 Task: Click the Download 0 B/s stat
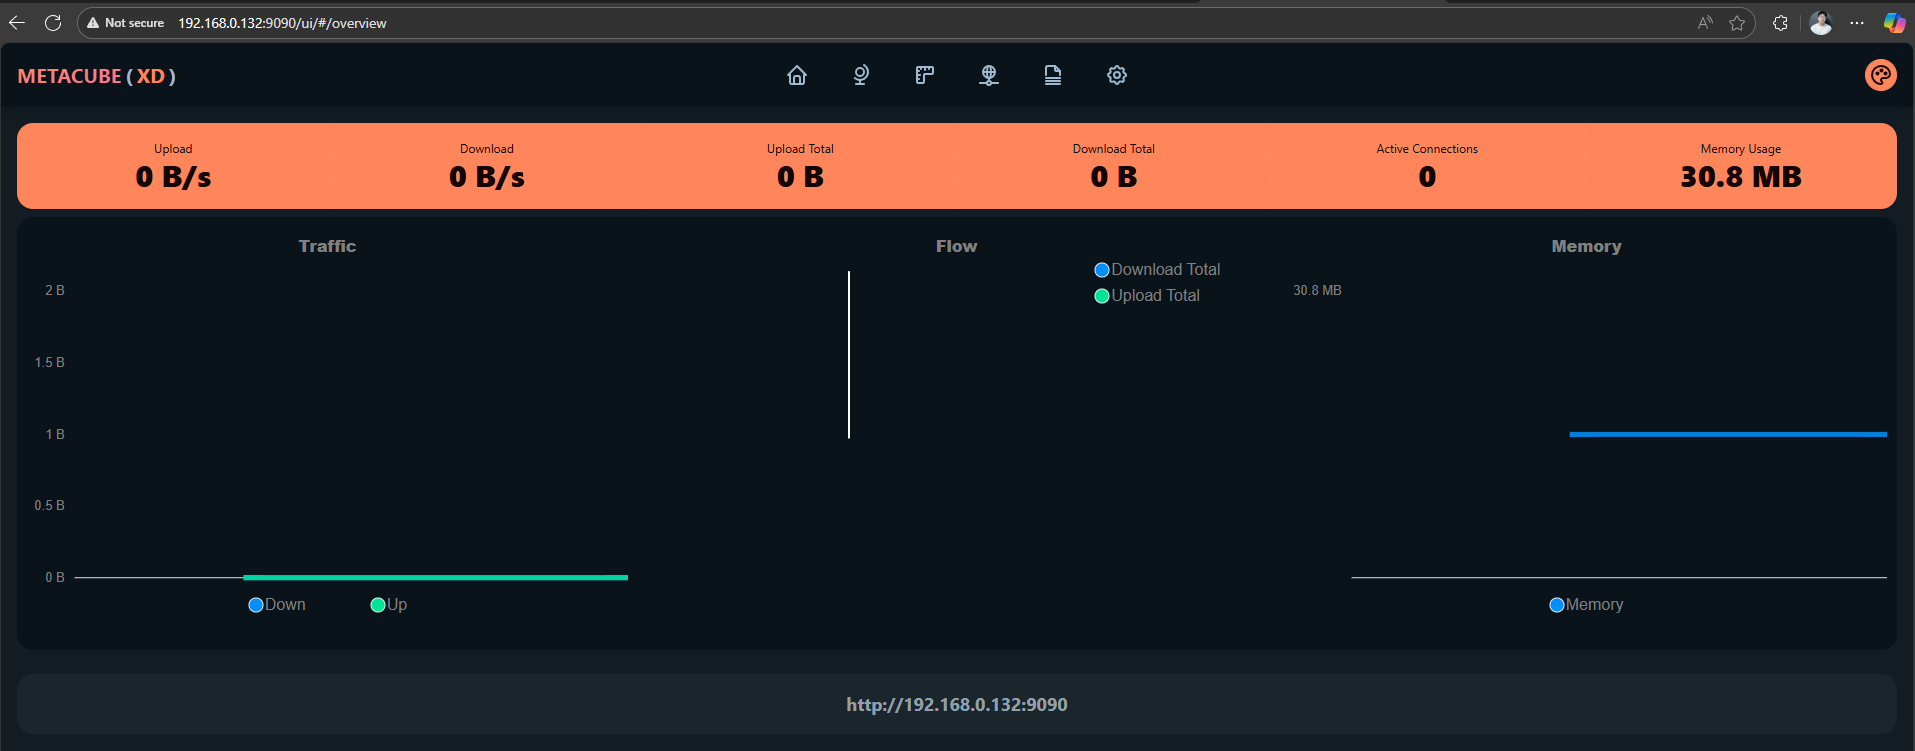[x=487, y=167]
